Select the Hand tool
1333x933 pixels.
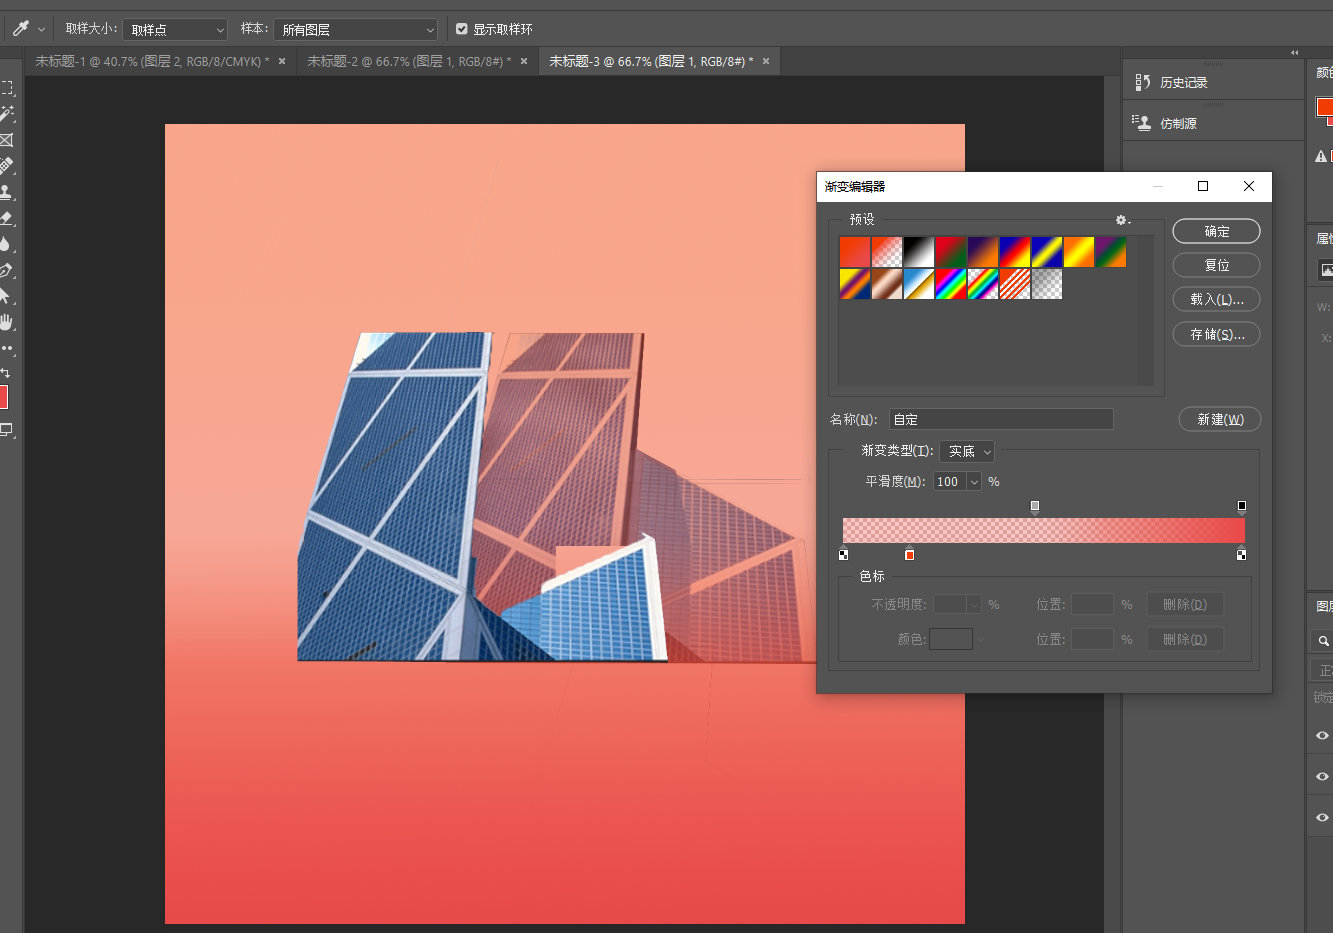click(6, 322)
